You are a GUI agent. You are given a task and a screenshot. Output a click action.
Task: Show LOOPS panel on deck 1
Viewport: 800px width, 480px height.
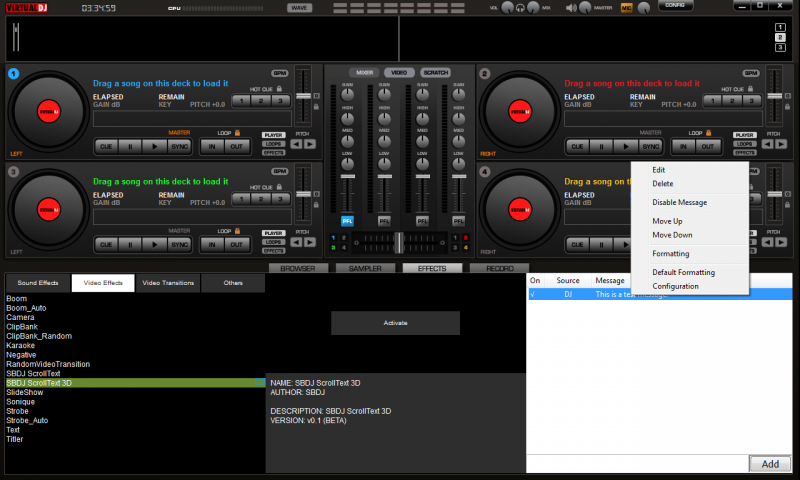click(273, 144)
